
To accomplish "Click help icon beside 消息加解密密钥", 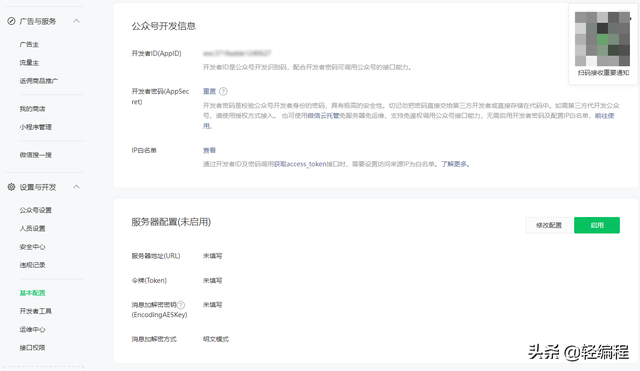I will [x=181, y=305].
